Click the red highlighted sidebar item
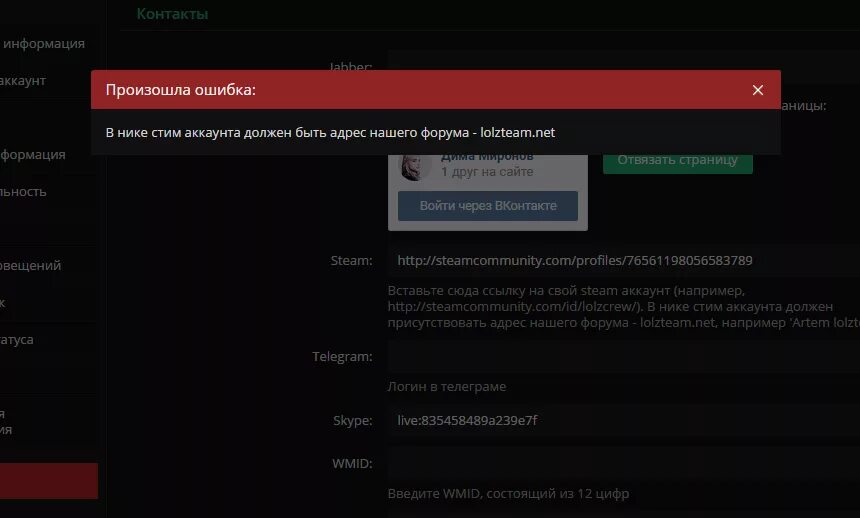Screen dimensions: 860x518 pyautogui.click(x=49, y=481)
